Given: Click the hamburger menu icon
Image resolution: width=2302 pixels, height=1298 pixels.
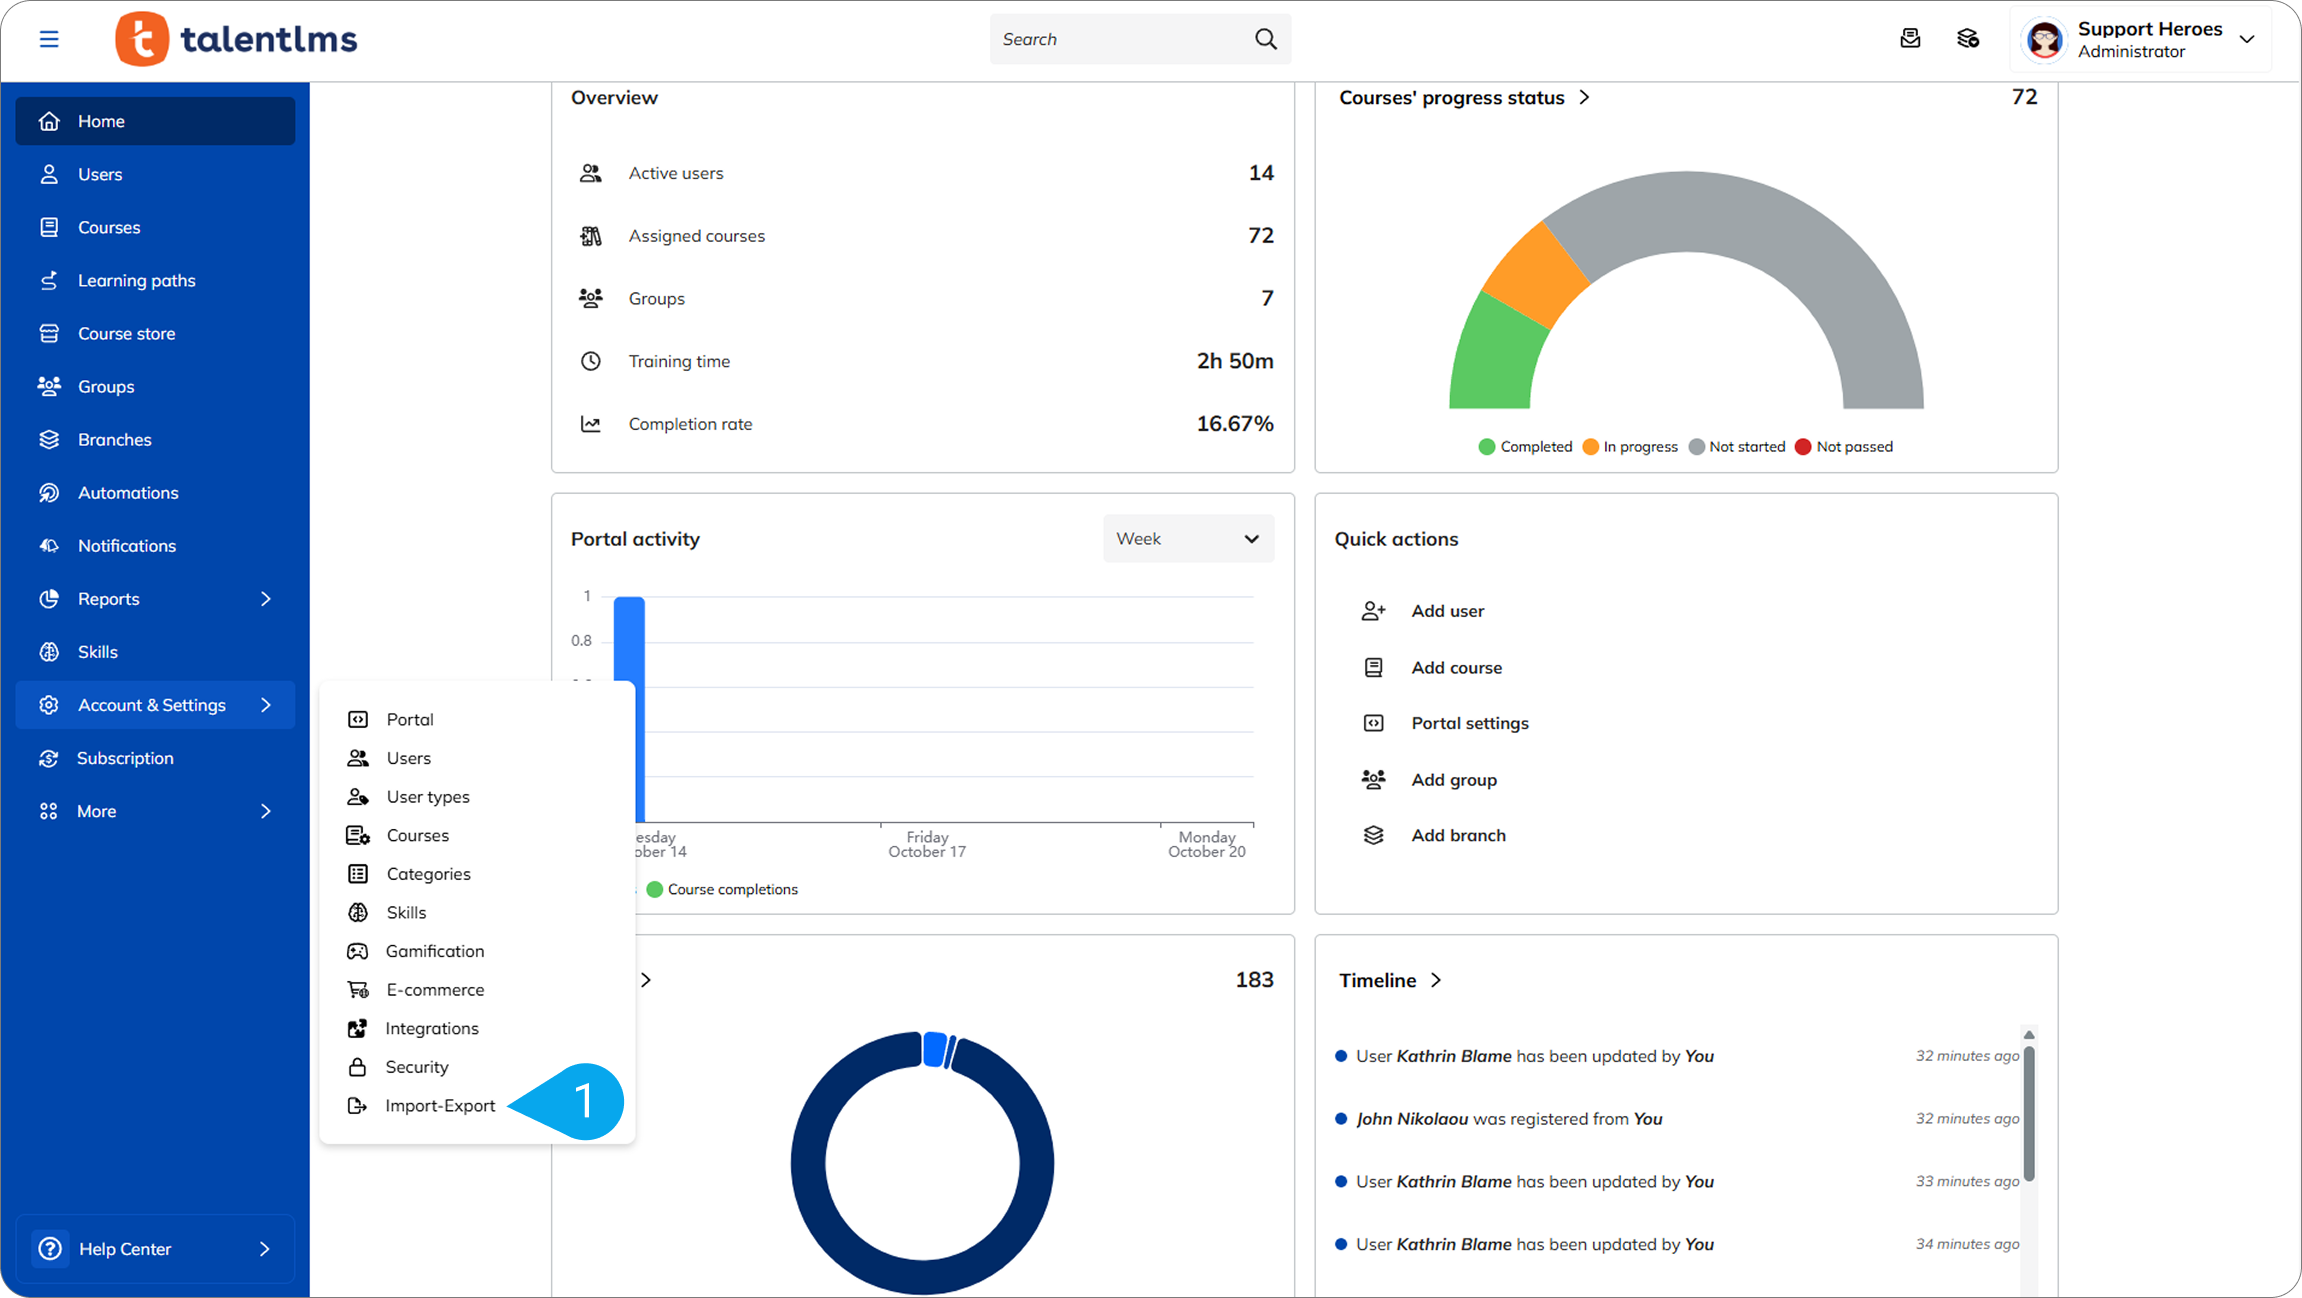Looking at the screenshot, I should click(x=49, y=39).
